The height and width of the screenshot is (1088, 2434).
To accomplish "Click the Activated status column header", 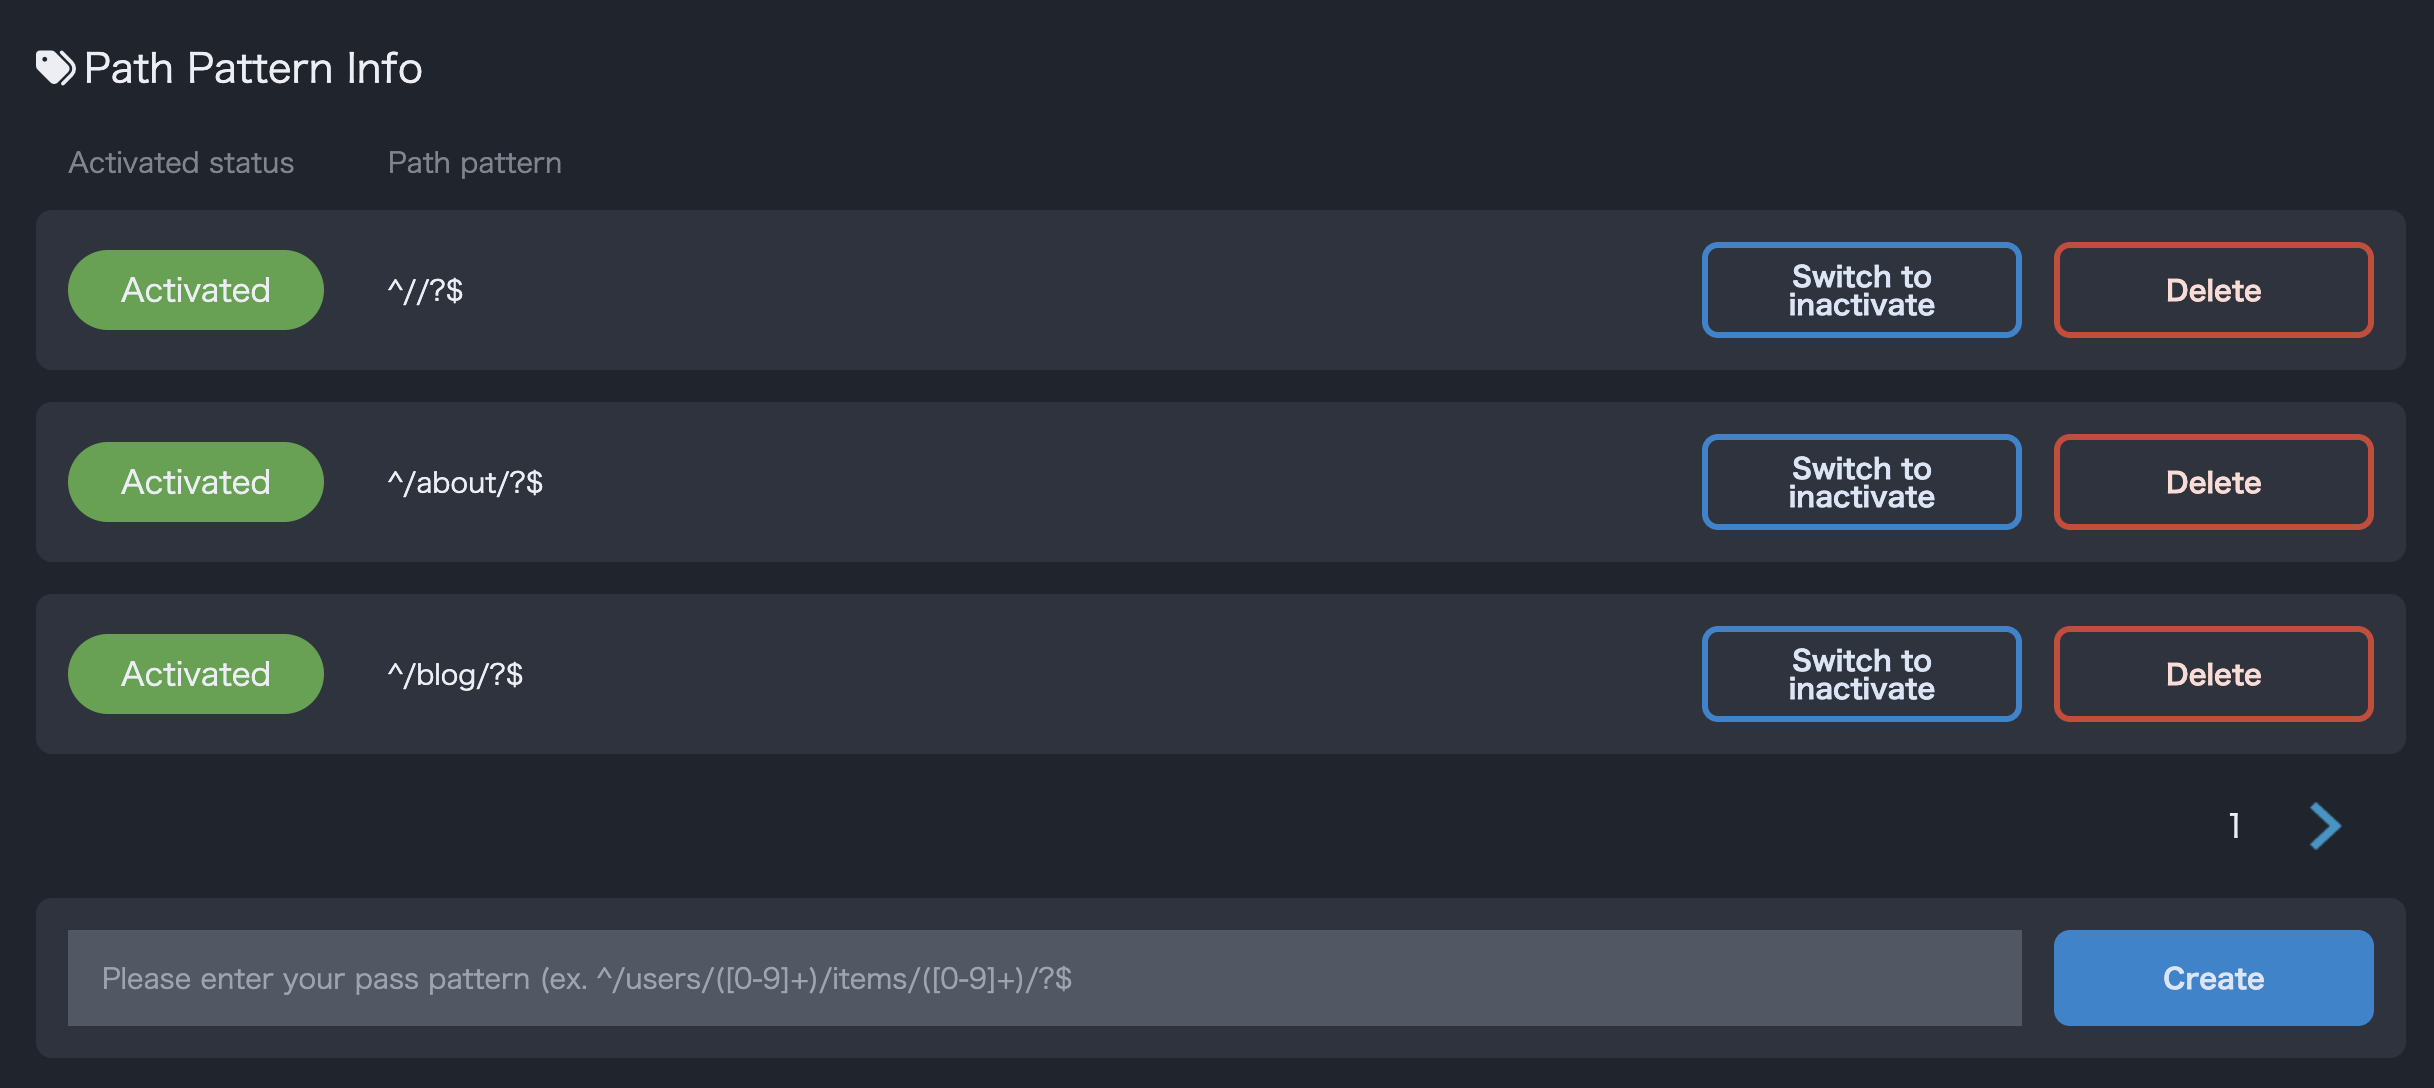I will click(x=181, y=163).
